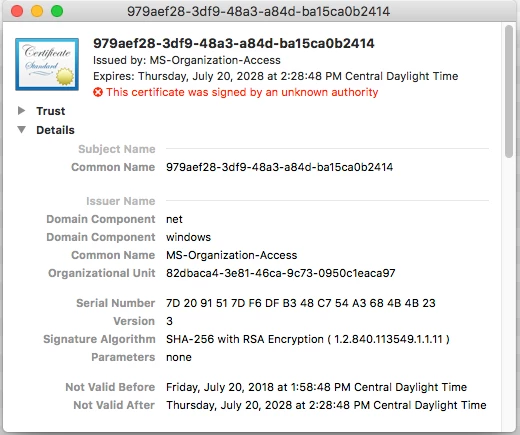Click the Issued by MS-Organization-Access line
520x435 pixels.
(x=187, y=60)
